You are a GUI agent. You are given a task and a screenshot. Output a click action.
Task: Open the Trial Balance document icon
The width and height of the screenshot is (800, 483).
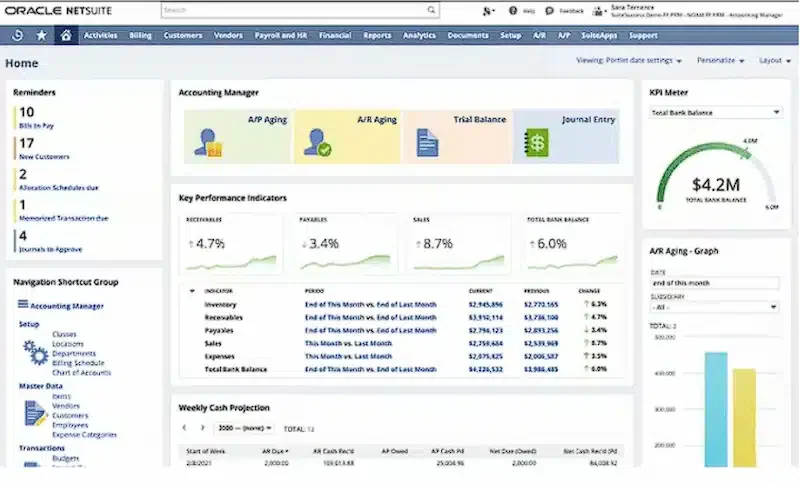click(x=427, y=142)
